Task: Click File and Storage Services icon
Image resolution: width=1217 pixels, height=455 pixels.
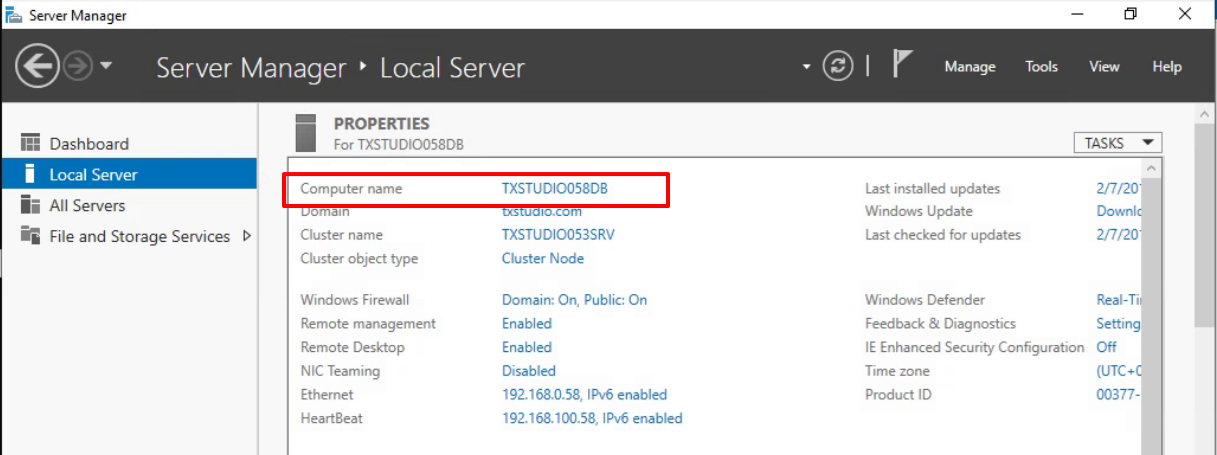Action: click(x=30, y=236)
